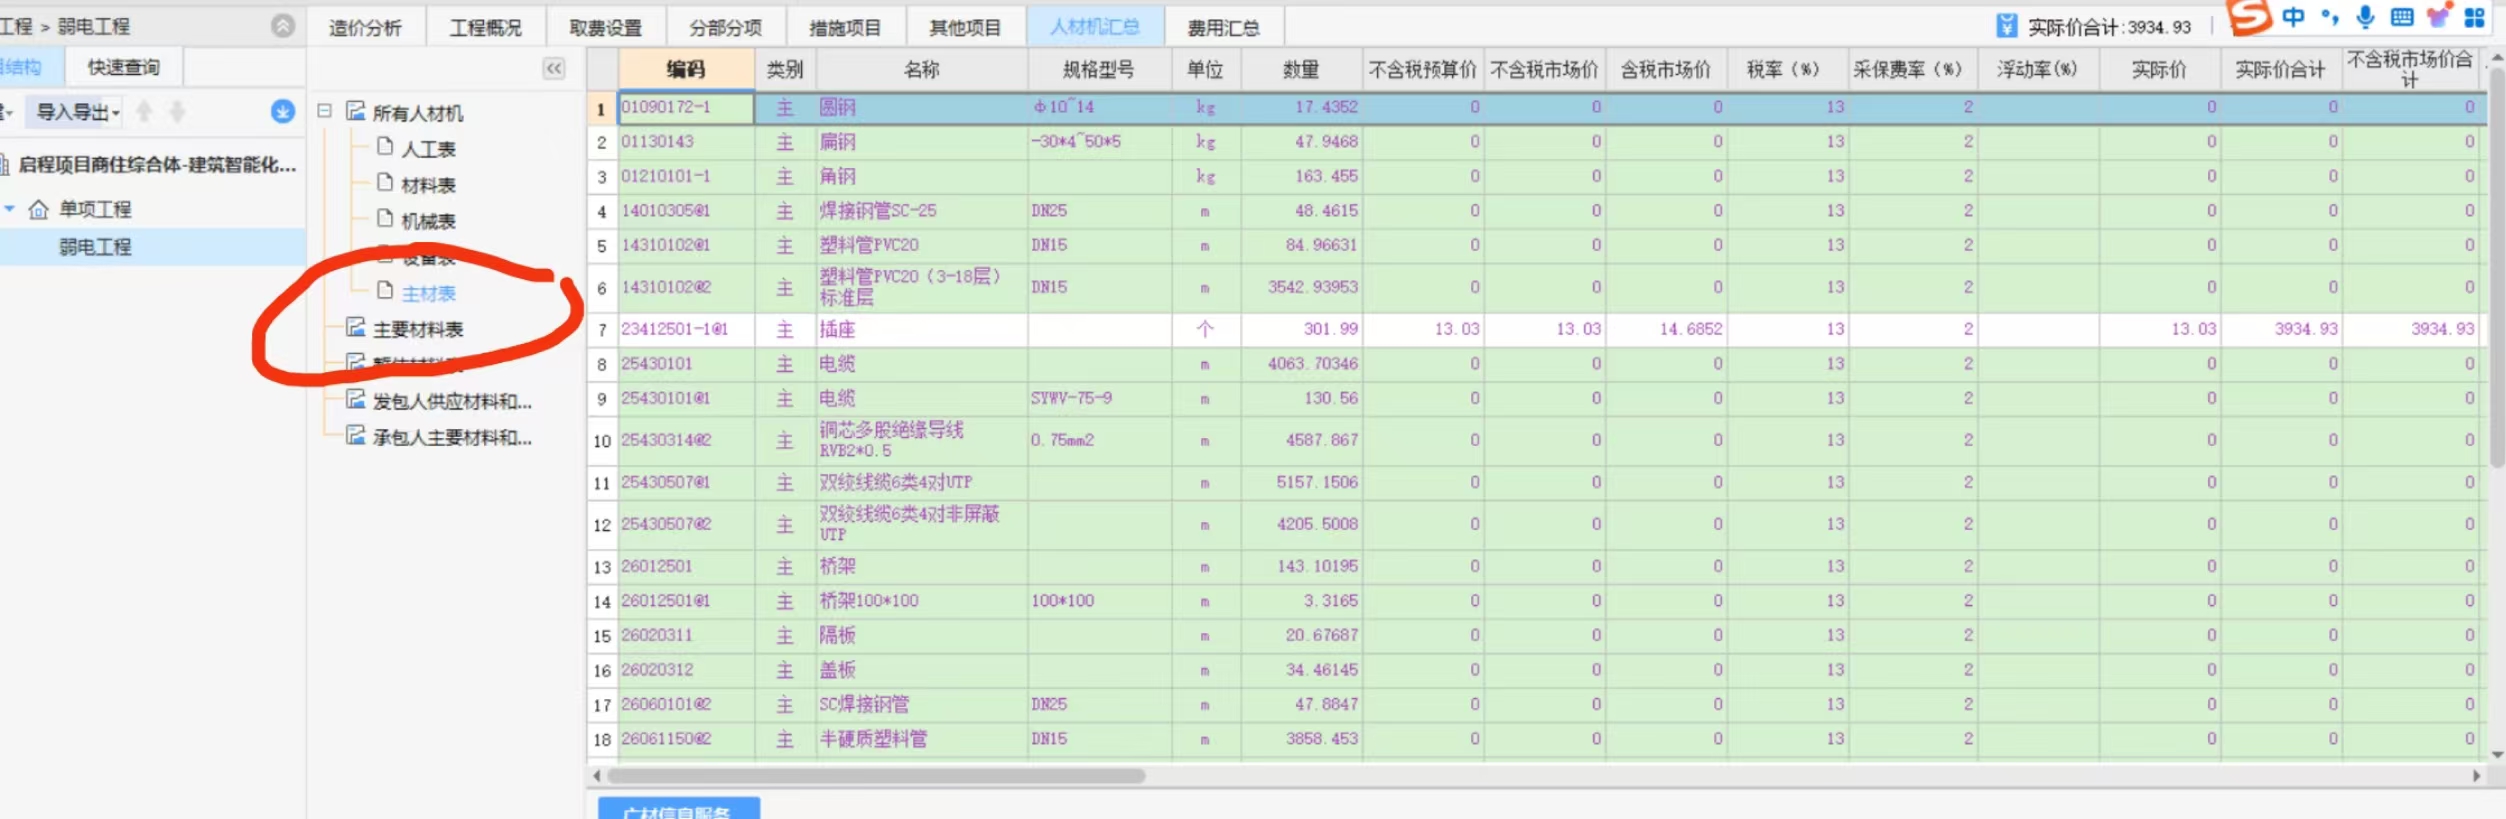Click the icon before 发包人供应材料和
The image size is (2506, 819).
(355, 400)
